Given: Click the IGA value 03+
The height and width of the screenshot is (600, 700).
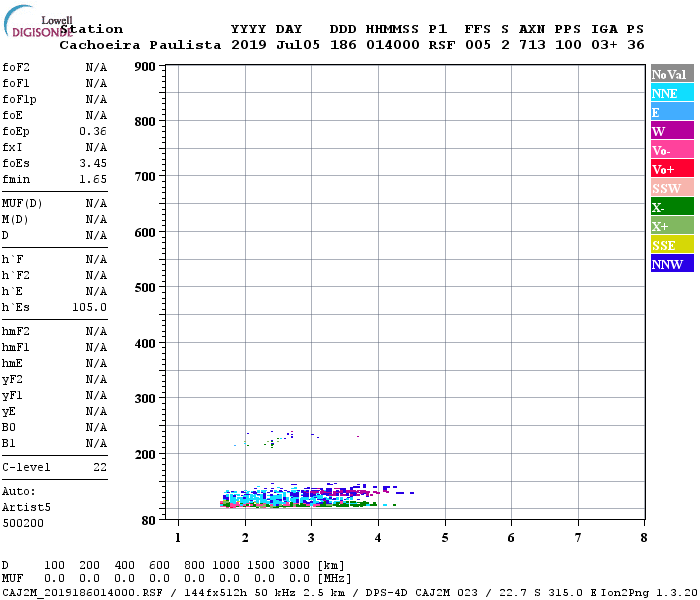Looking at the screenshot, I should pyautogui.click(x=604, y=45).
